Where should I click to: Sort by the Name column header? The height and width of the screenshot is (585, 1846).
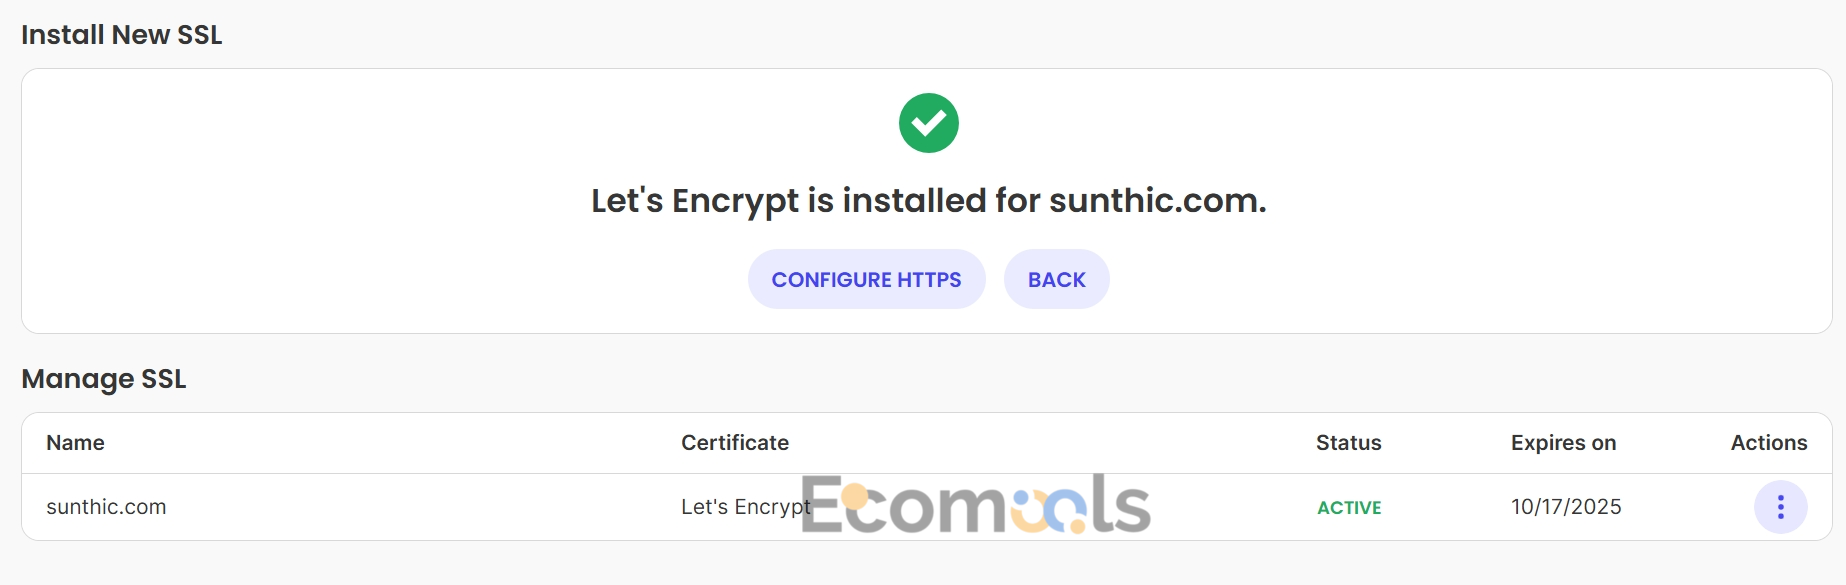(75, 442)
